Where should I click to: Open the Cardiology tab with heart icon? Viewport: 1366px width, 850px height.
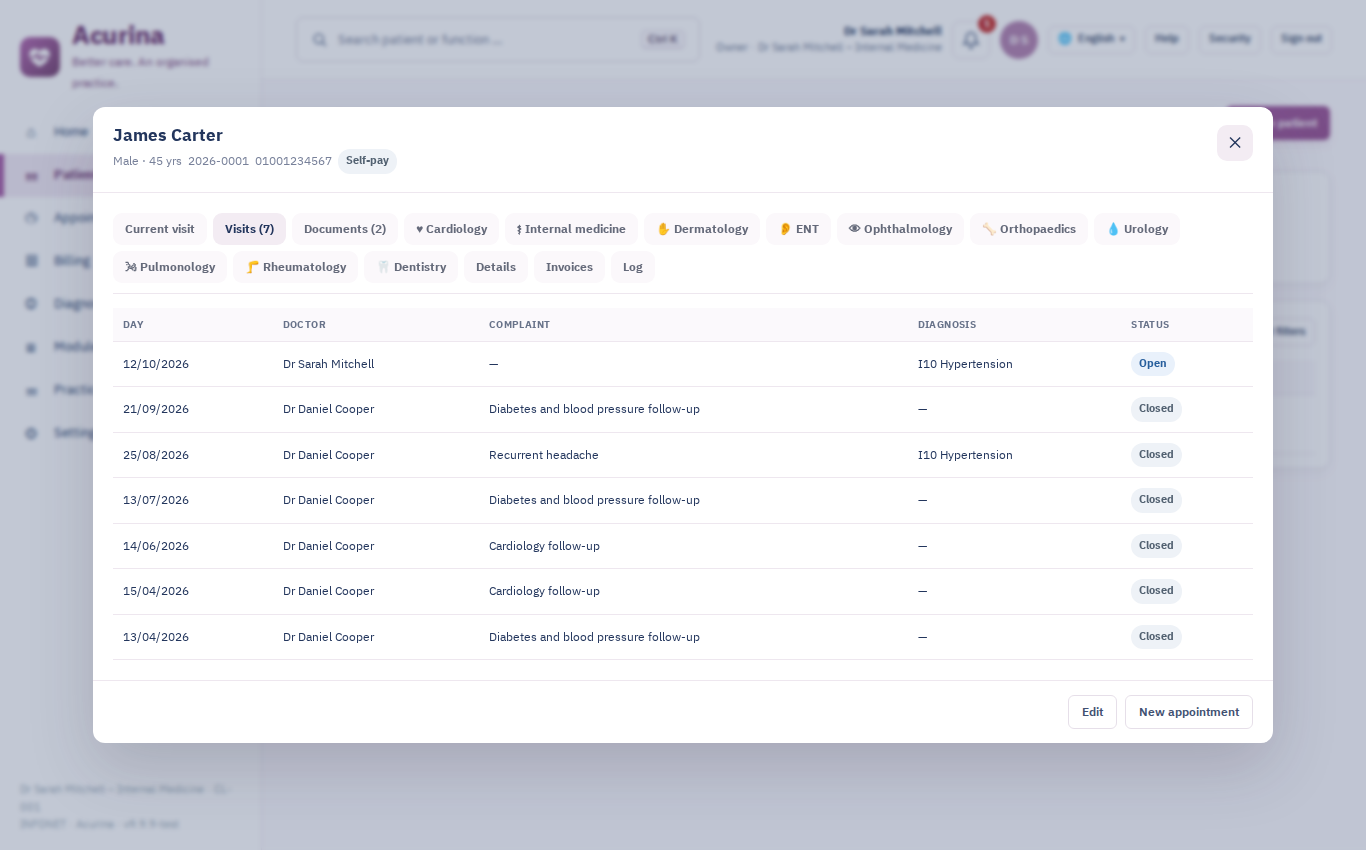coord(451,229)
